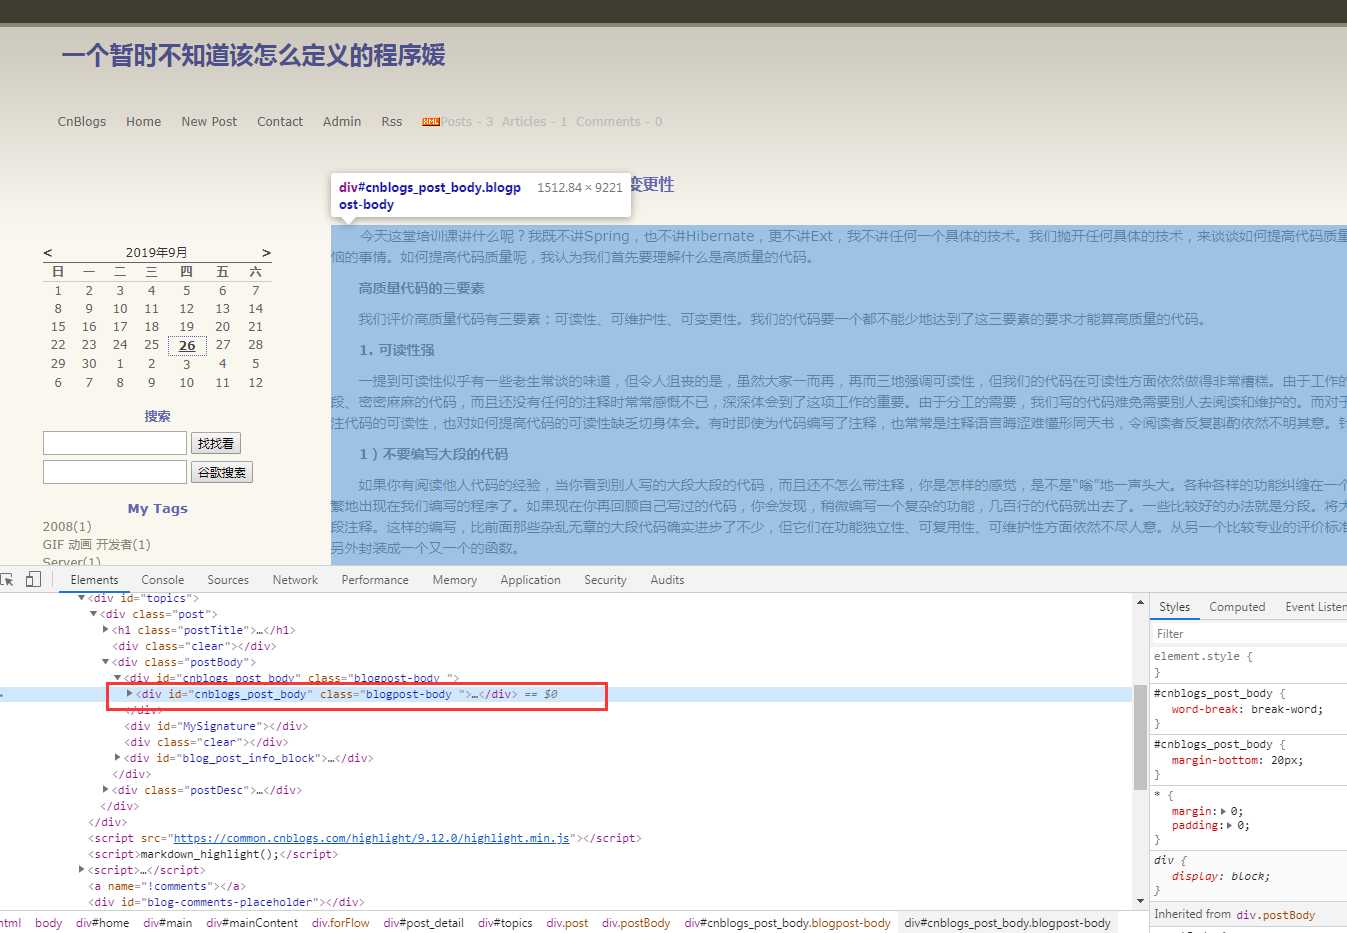Expand the h1 class="postTitle" node

point(106,630)
